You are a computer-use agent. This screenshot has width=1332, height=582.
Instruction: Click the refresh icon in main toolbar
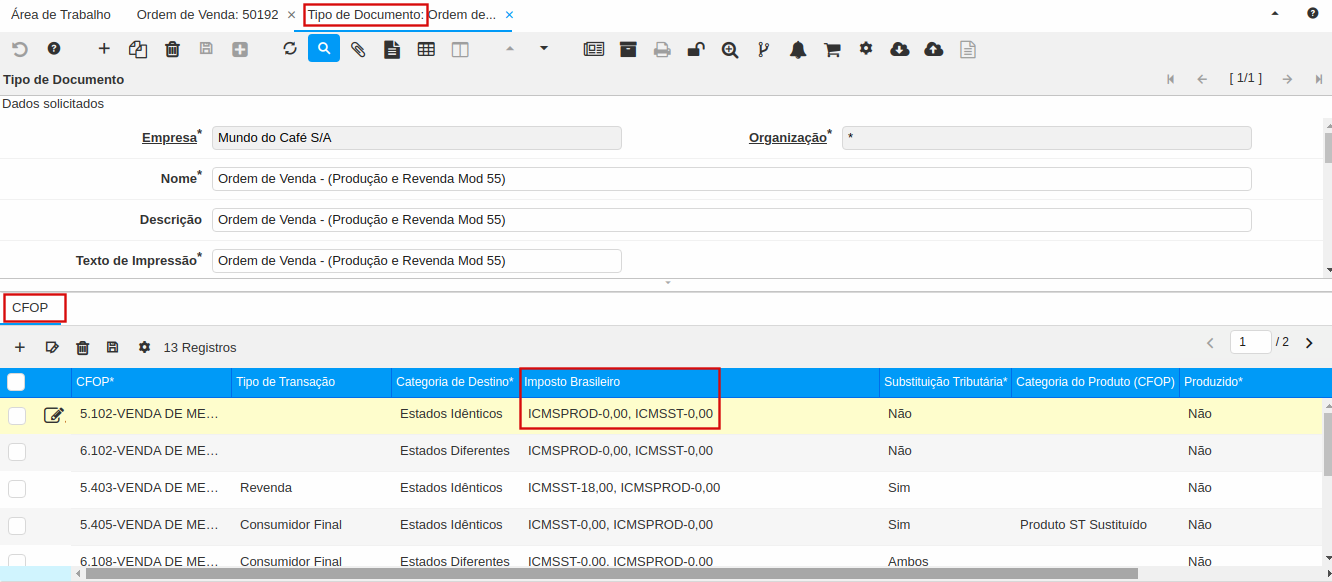click(x=290, y=49)
